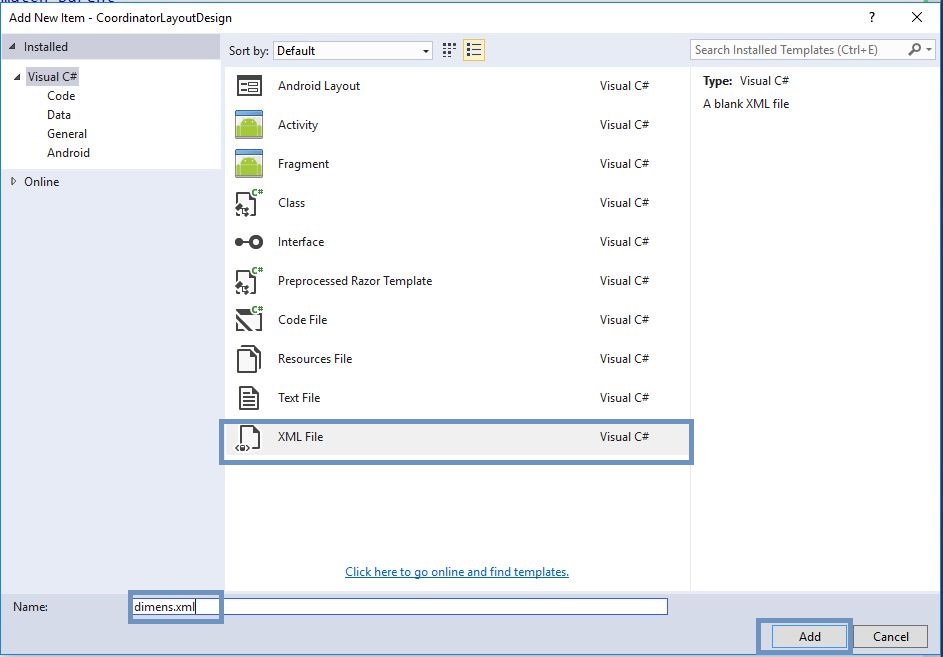Select the 'Resources File' template name

[x=315, y=359]
